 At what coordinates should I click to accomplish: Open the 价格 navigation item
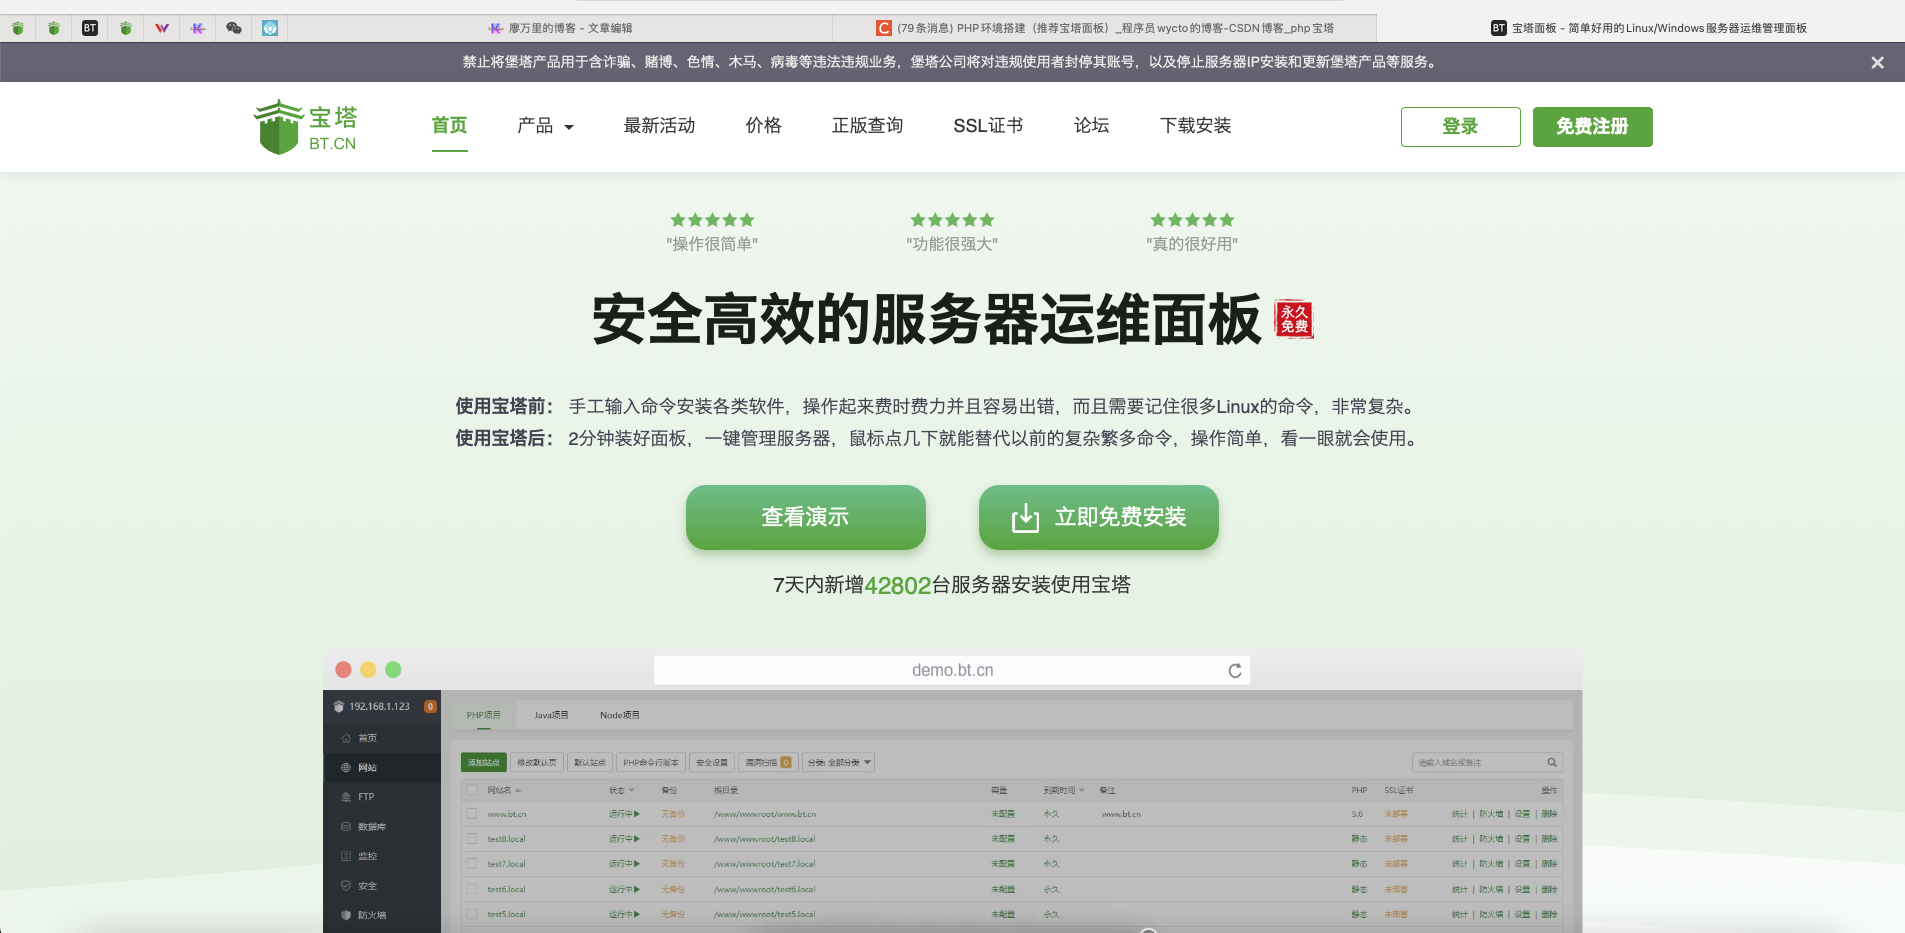click(763, 126)
